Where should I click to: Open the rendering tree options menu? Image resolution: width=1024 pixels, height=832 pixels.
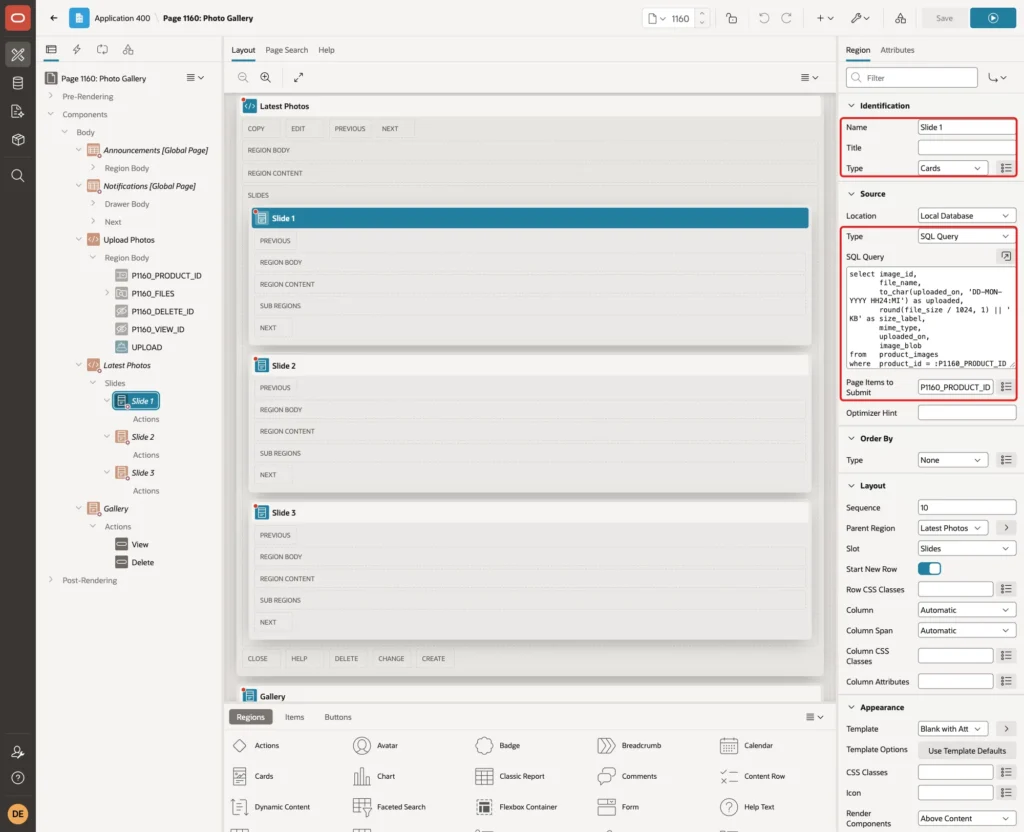coord(195,78)
